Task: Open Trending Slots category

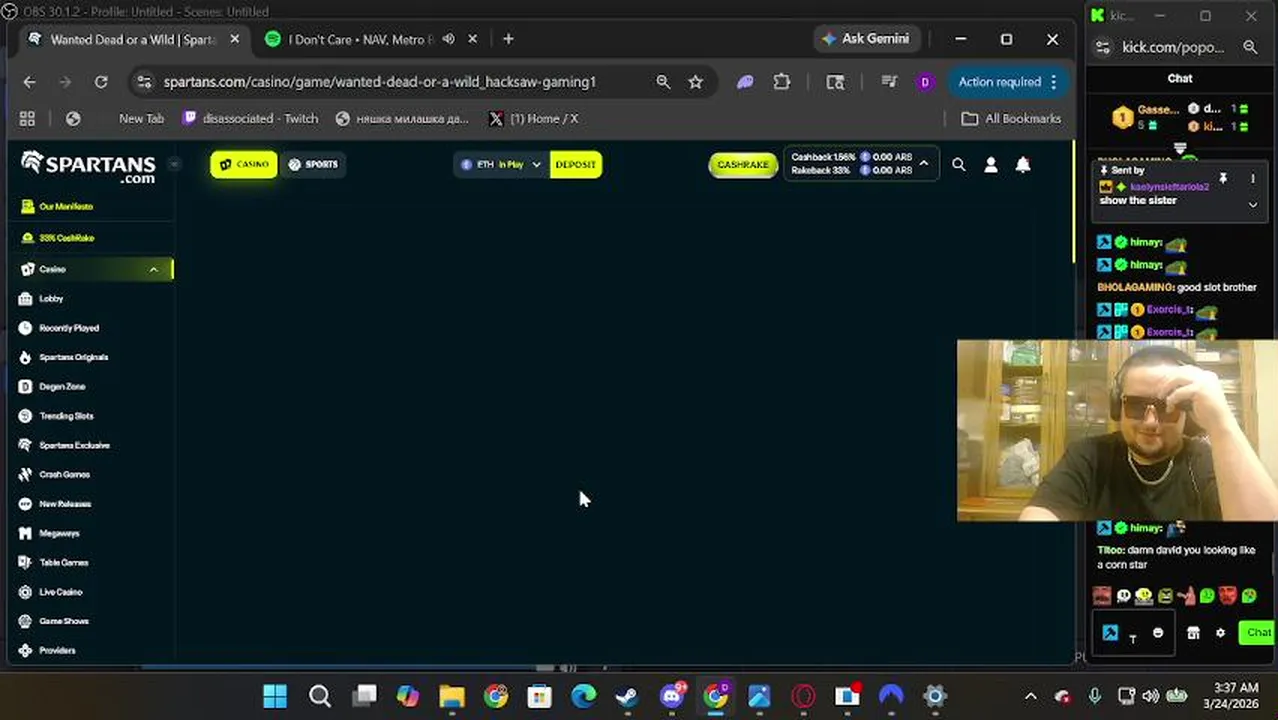Action: 66,416
